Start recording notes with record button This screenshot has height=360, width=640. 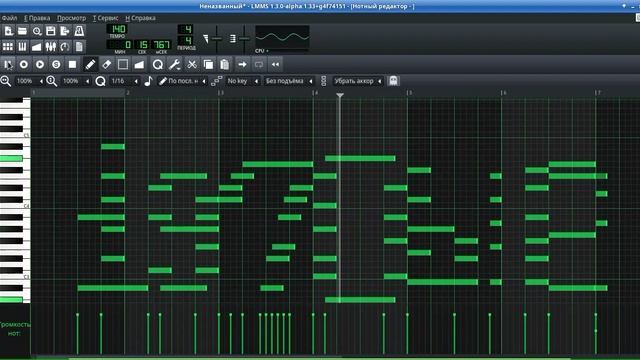click(24, 64)
